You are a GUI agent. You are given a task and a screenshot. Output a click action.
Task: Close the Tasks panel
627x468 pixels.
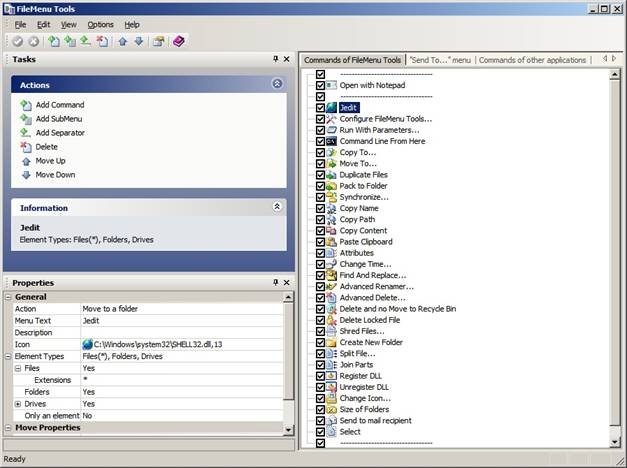(287, 59)
